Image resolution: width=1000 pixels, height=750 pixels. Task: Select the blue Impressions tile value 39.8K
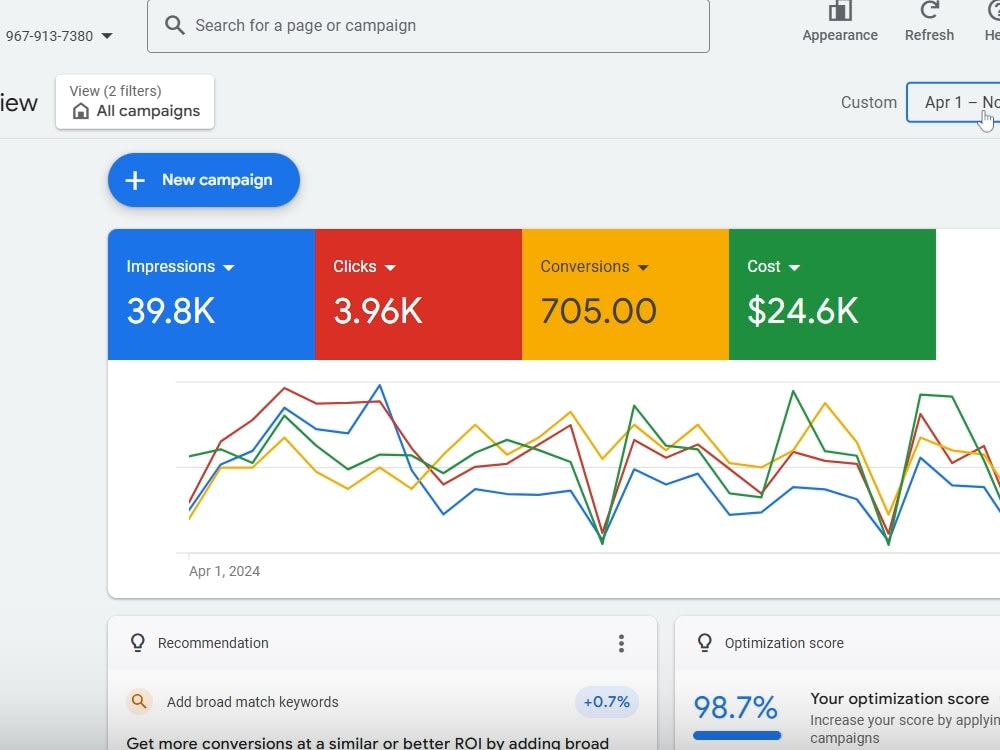(171, 311)
